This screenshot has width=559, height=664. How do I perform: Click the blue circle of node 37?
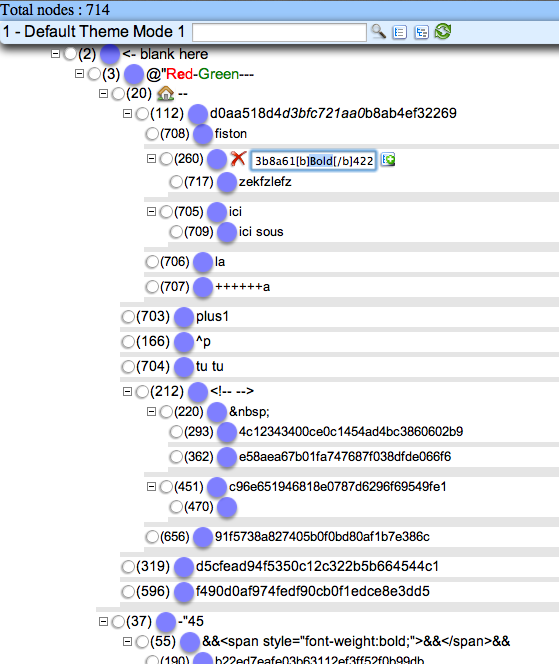coord(166,622)
